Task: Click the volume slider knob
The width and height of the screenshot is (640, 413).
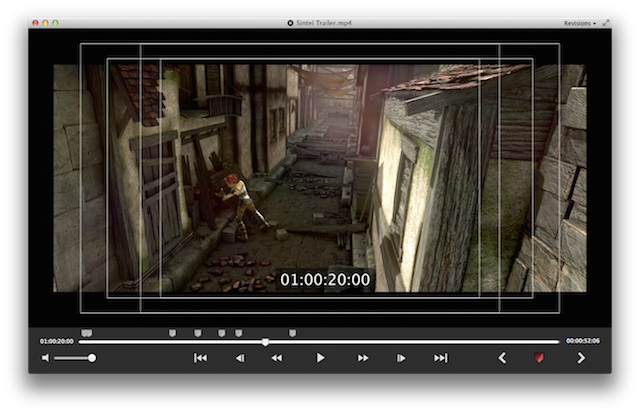Action: pyautogui.click(x=92, y=358)
